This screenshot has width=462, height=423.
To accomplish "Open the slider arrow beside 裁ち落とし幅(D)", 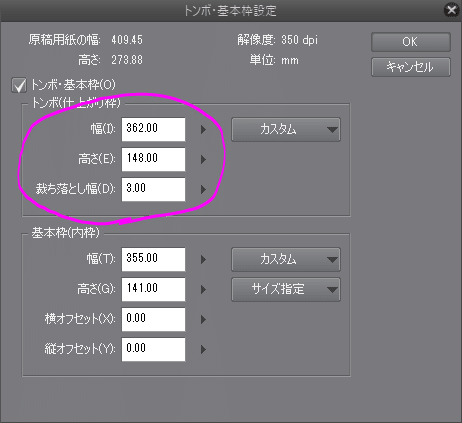I will [x=203, y=189].
